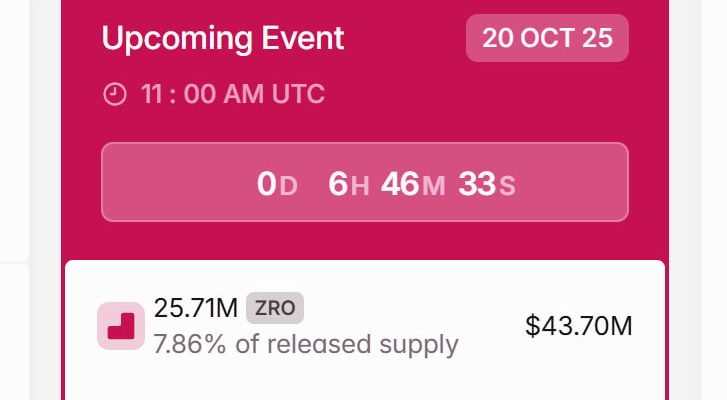Click the 46M minutes countdown value

coord(412,184)
